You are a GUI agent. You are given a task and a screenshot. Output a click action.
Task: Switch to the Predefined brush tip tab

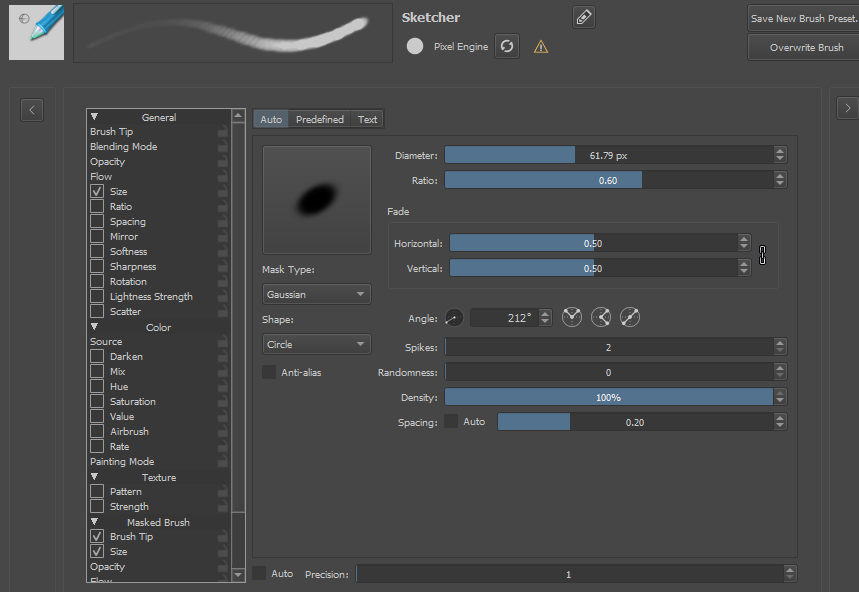point(319,119)
